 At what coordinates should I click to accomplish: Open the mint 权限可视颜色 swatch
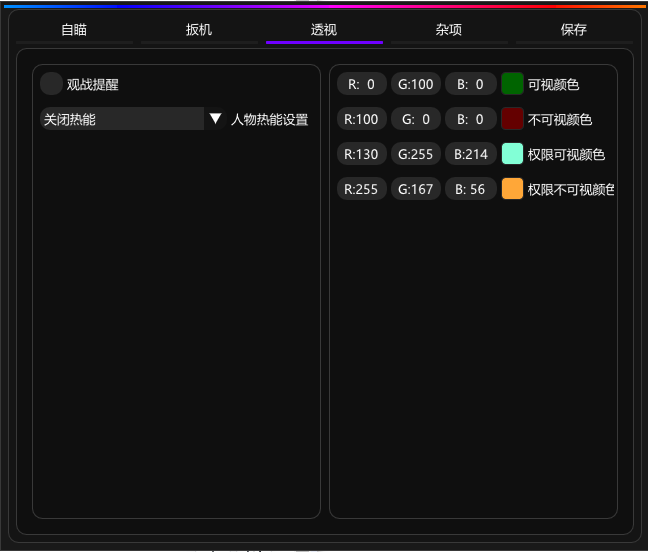[512, 154]
